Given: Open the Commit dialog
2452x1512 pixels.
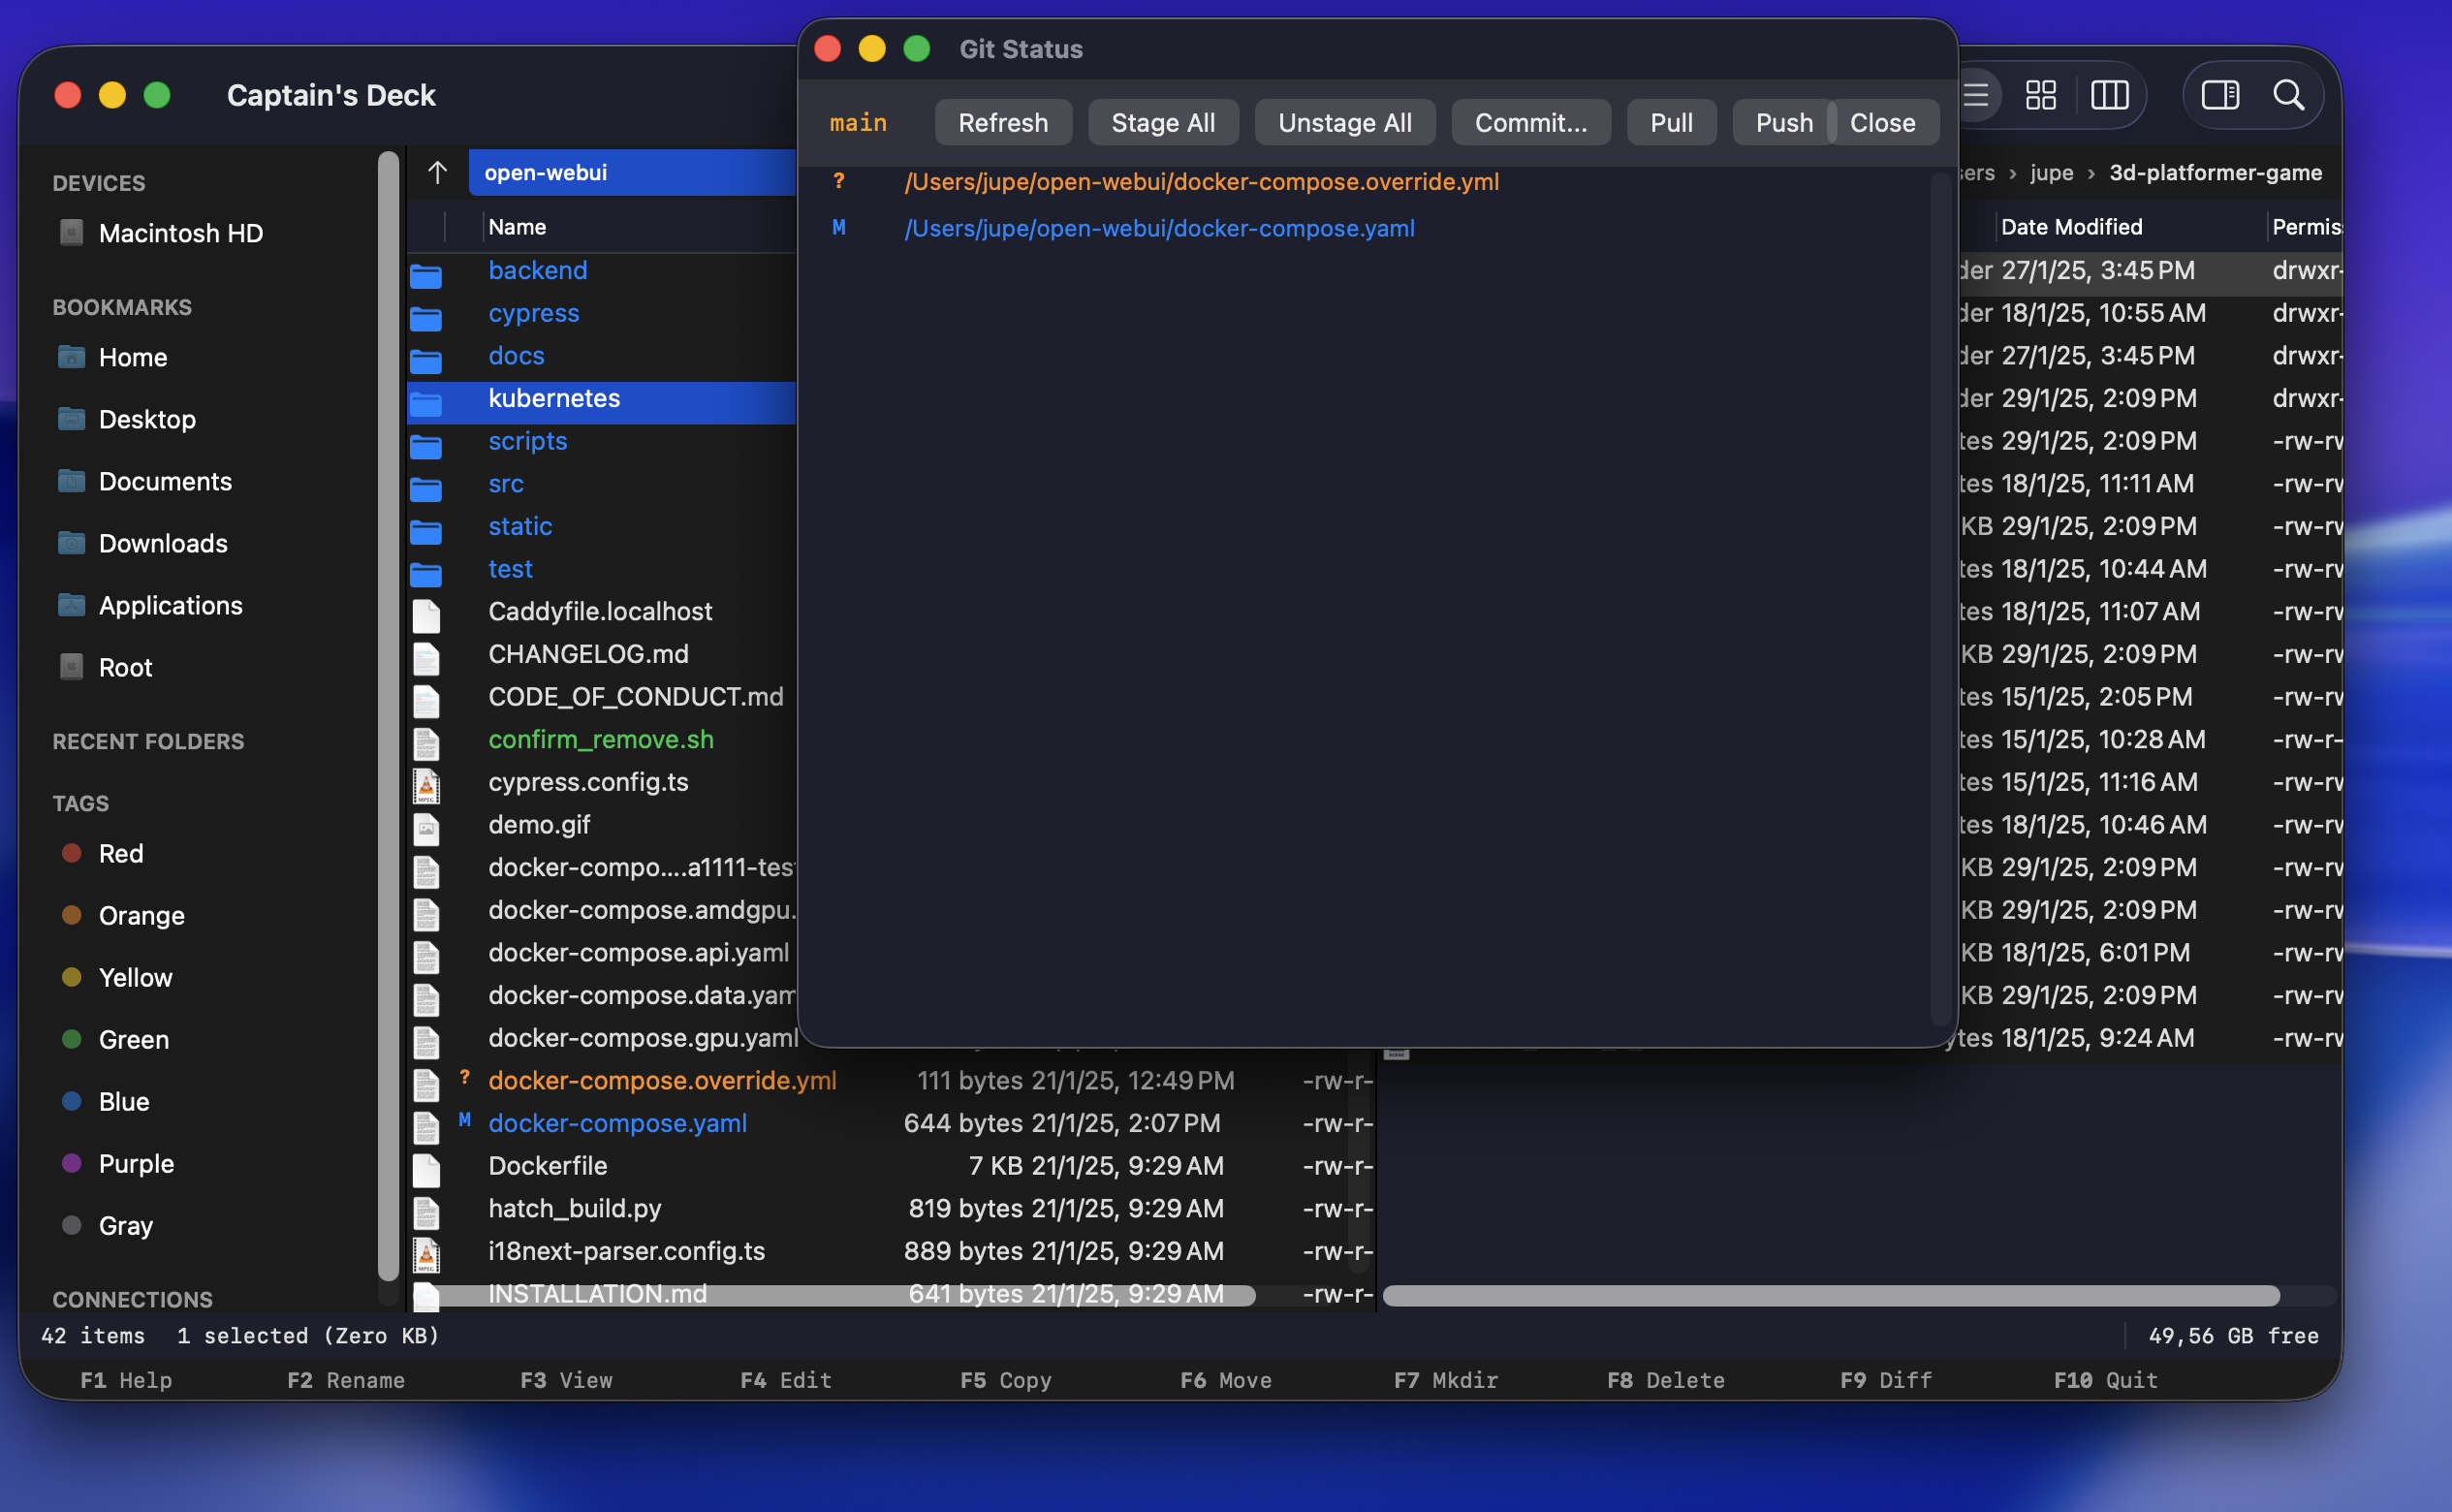Looking at the screenshot, I should [1530, 121].
